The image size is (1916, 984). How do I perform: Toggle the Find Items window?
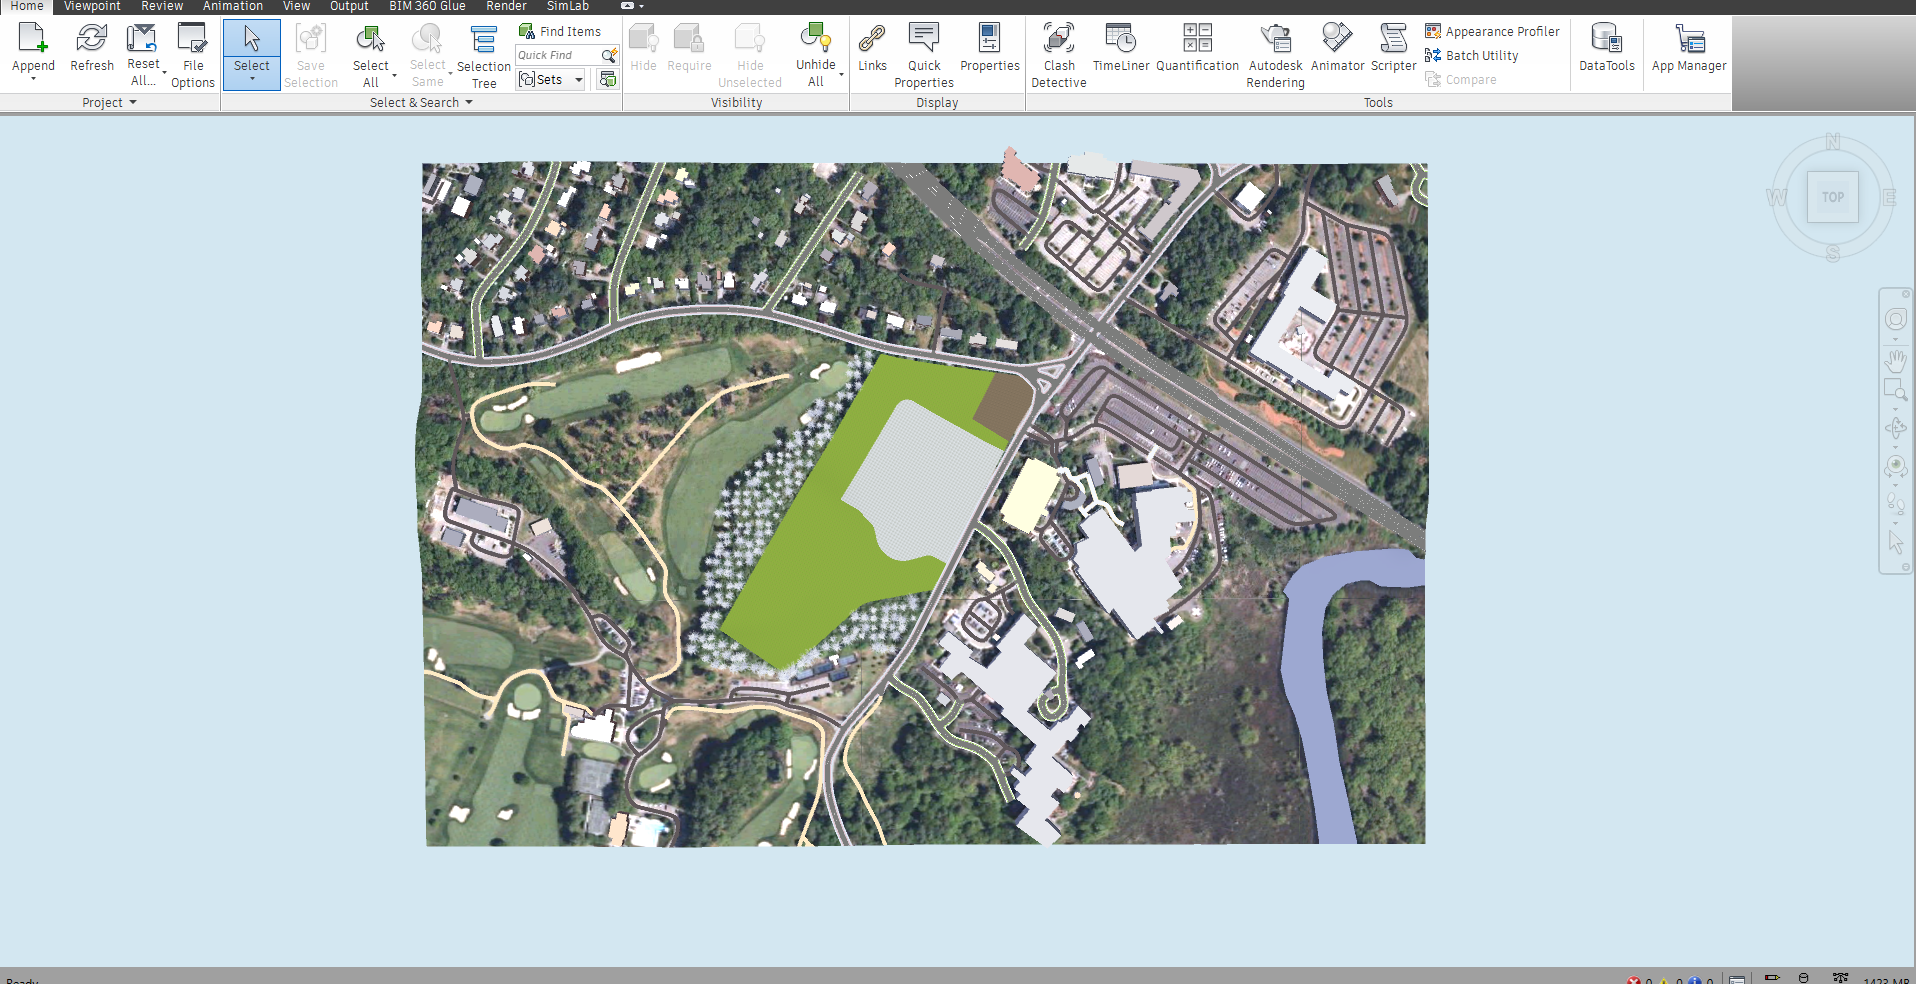560,32
